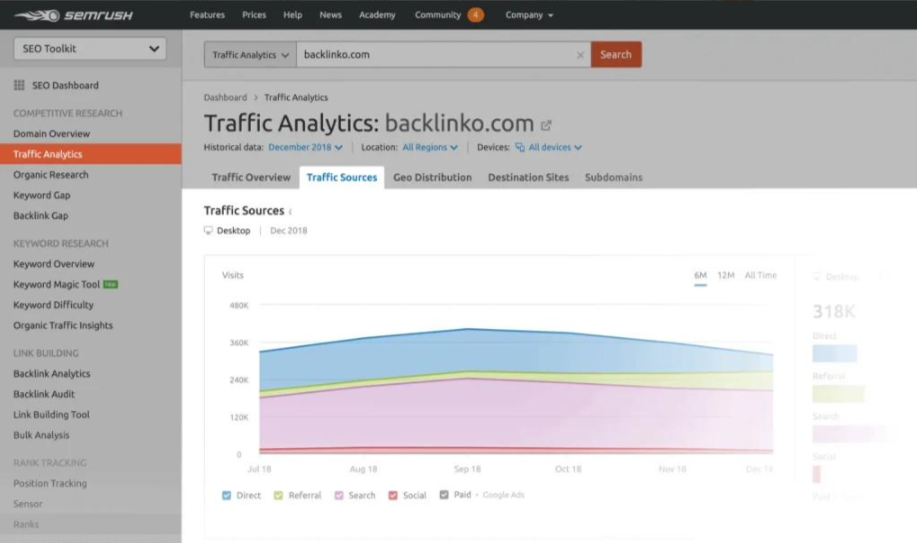Viewport: 917px width, 543px height.
Task: Click the domain search input field
Action: [x=435, y=55]
